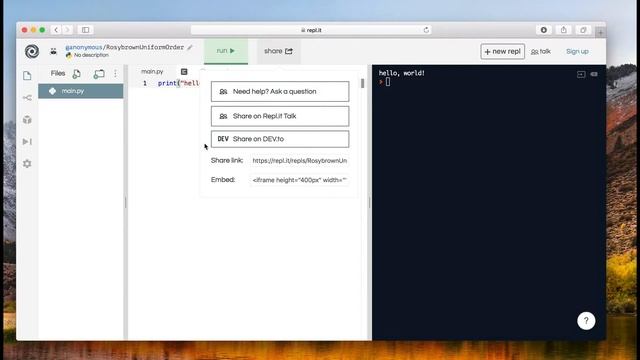Image resolution: width=640 pixels, height=360 pixels.
Task: Open the debugger sidebar icon
Action: click(x=27, y=142)
